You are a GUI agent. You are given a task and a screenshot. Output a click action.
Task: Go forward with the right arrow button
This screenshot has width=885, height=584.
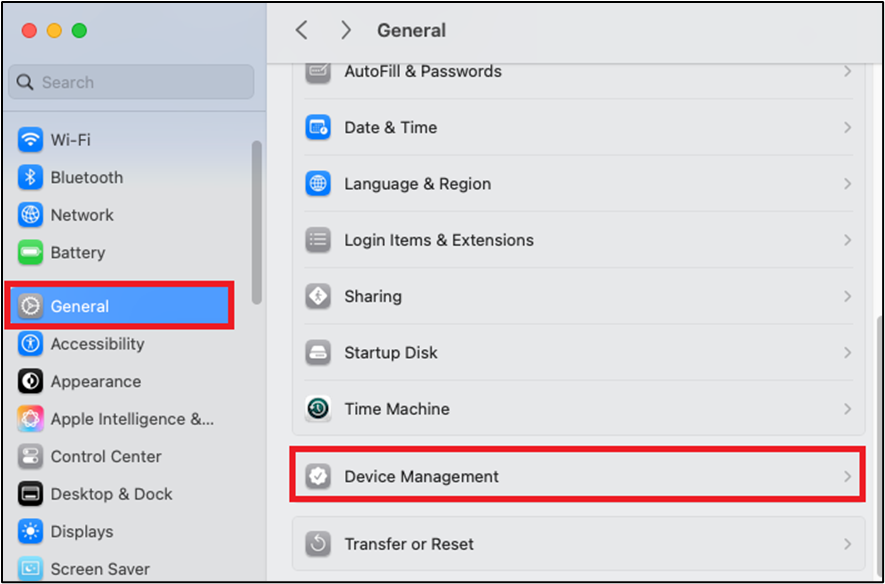(x=346, y=30)
